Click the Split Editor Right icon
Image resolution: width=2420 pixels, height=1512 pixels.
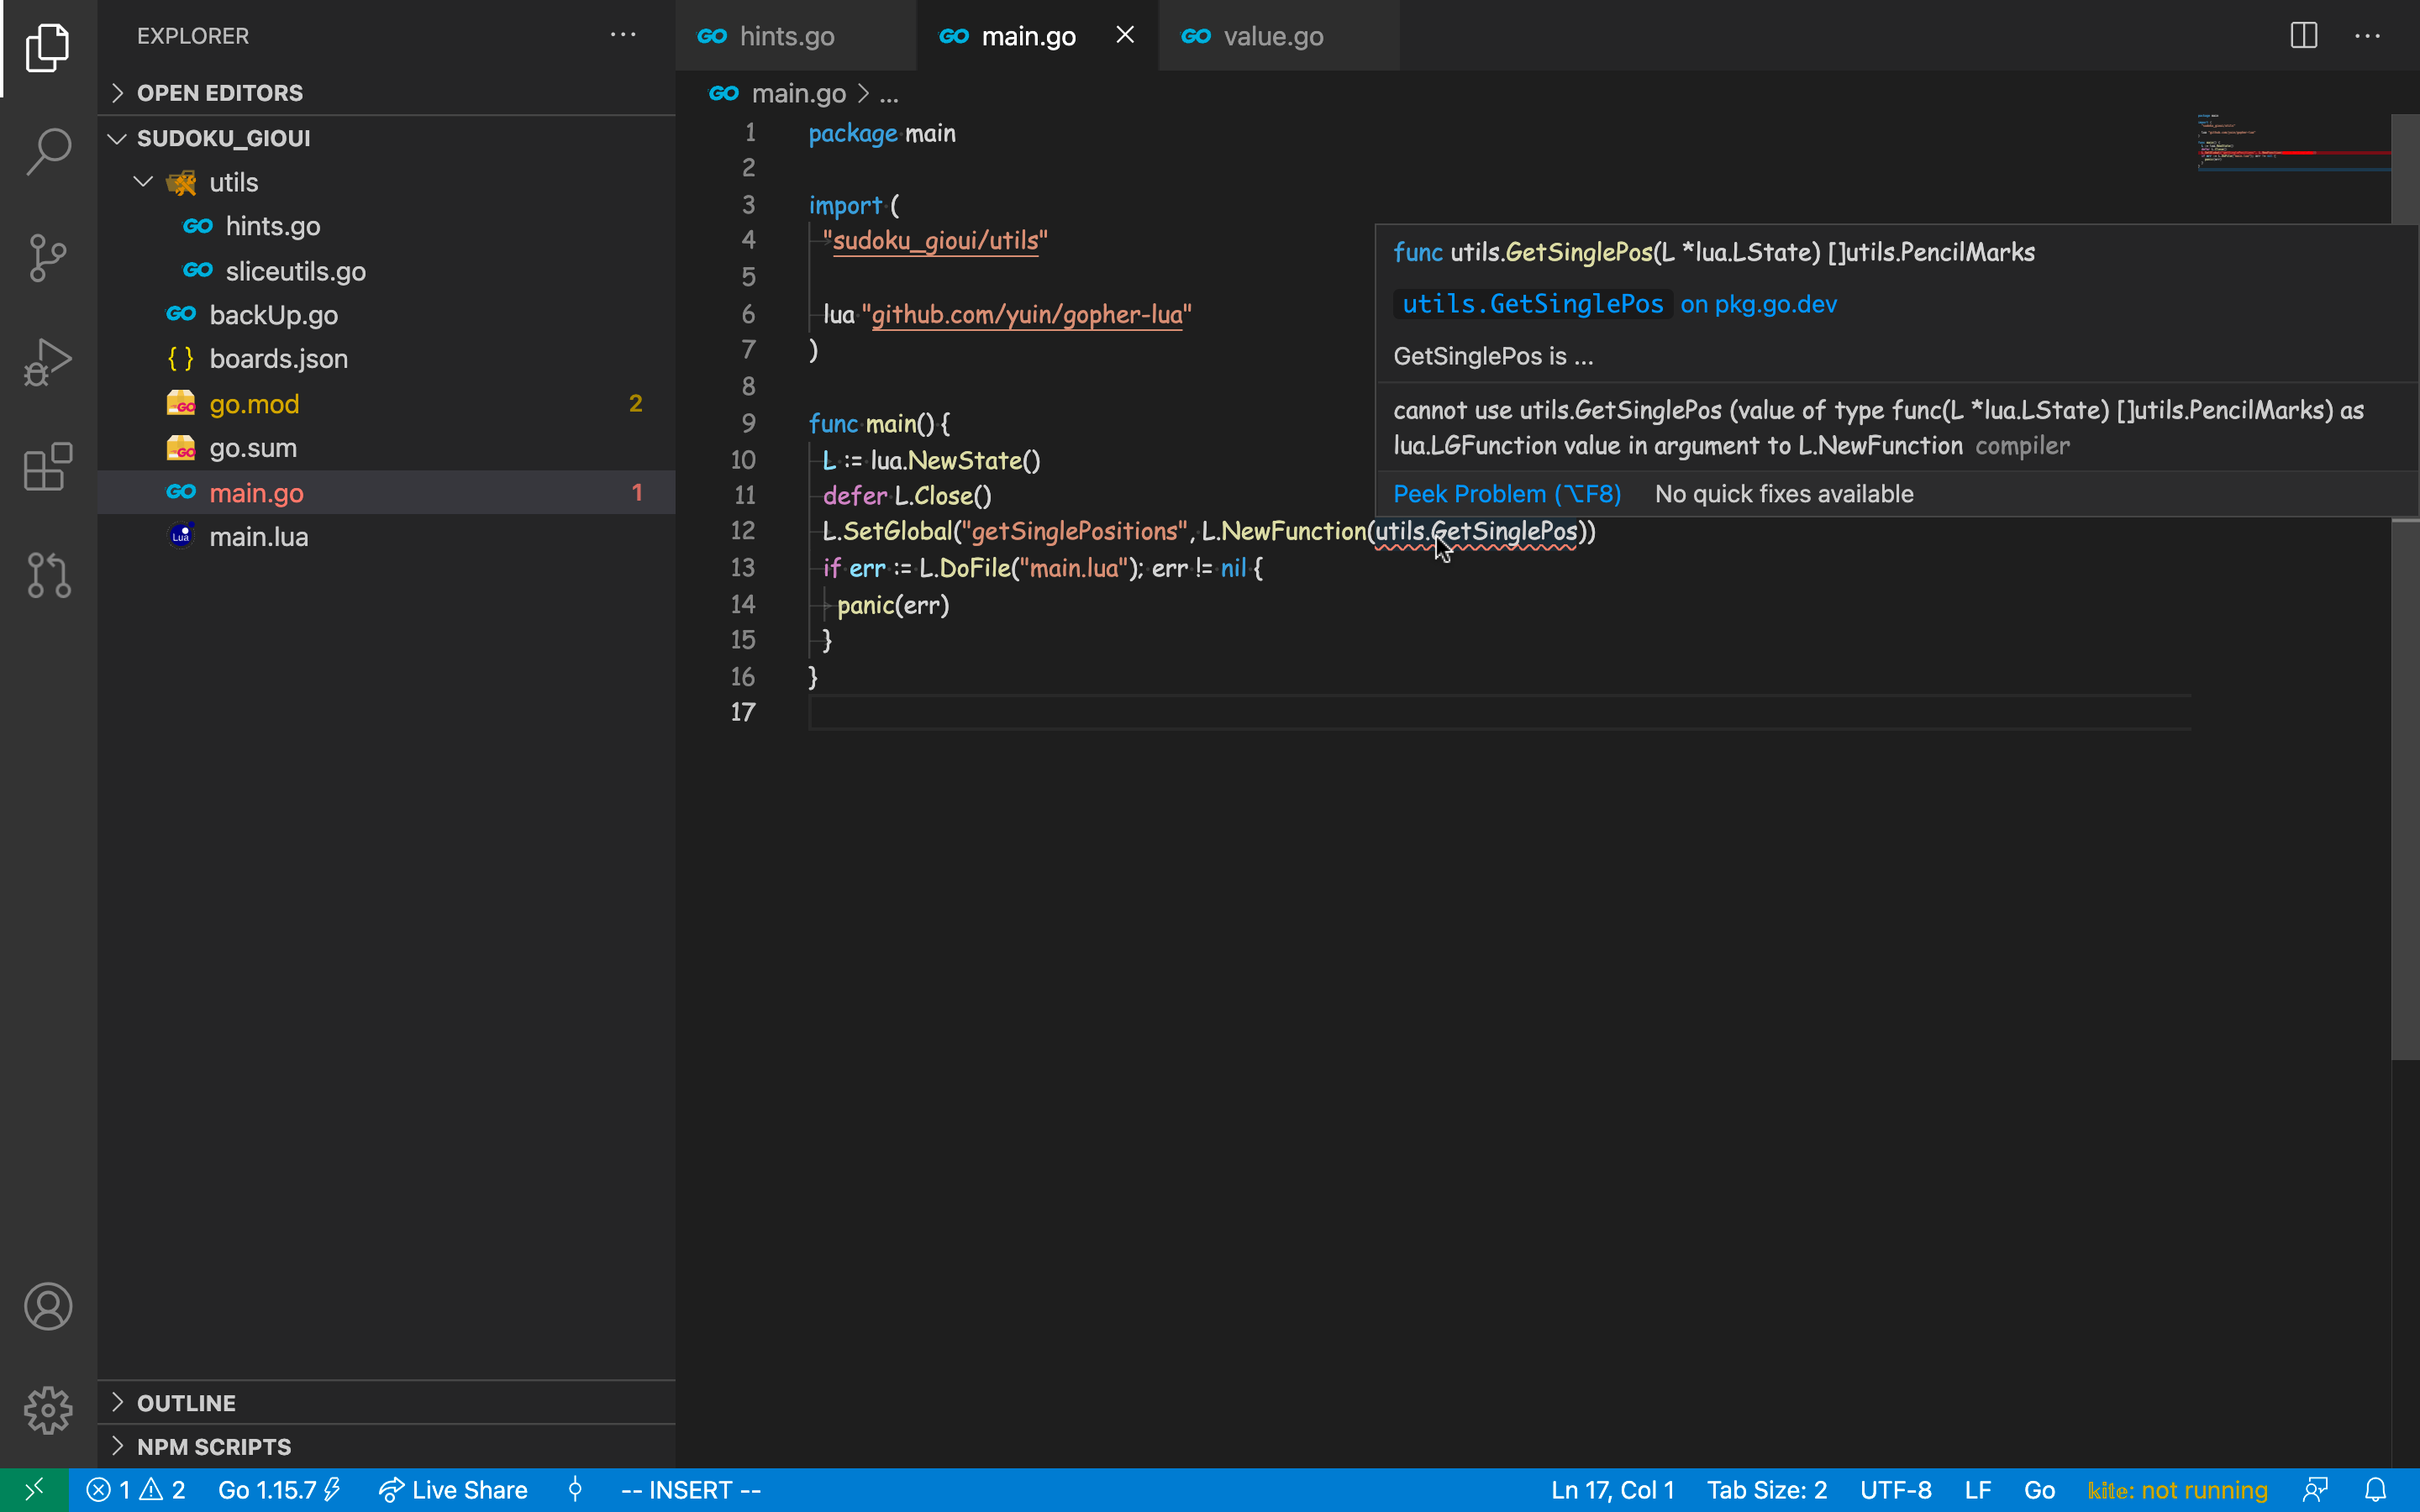[2304, 36]
